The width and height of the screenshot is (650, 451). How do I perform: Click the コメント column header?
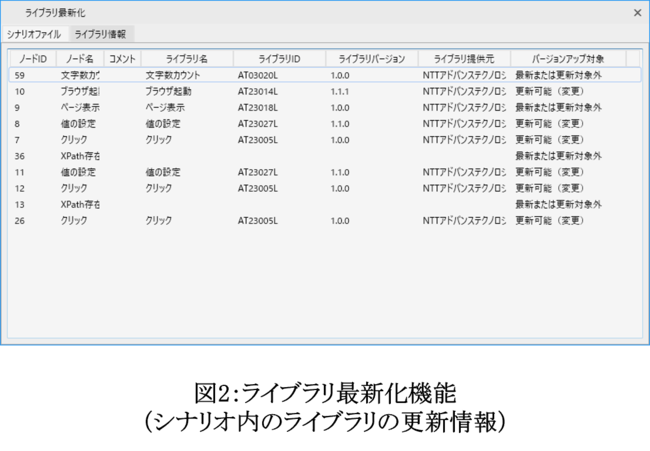pyautogui.click(x=122, y=58)
